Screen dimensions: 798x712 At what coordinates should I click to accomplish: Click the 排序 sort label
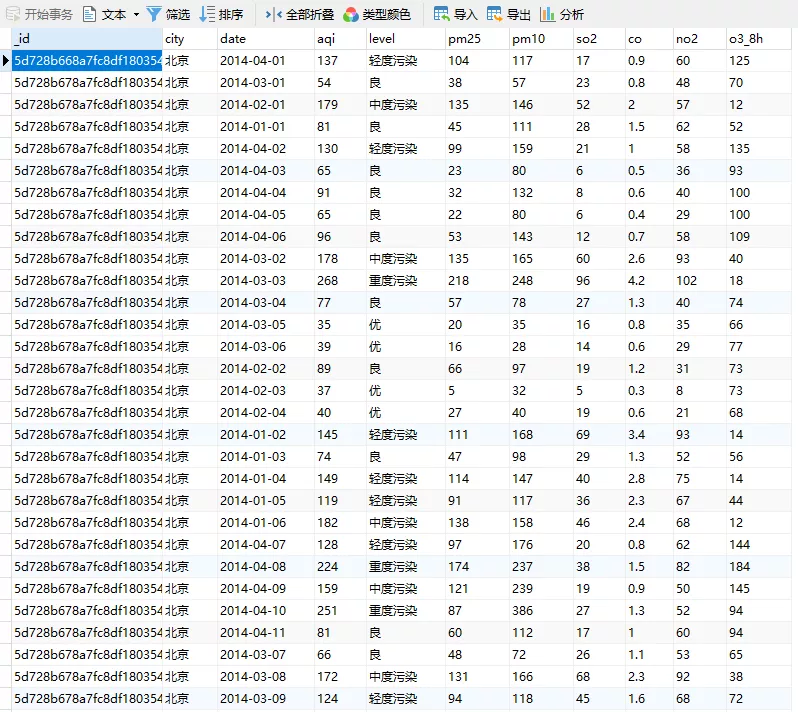[x=231, y=15]
